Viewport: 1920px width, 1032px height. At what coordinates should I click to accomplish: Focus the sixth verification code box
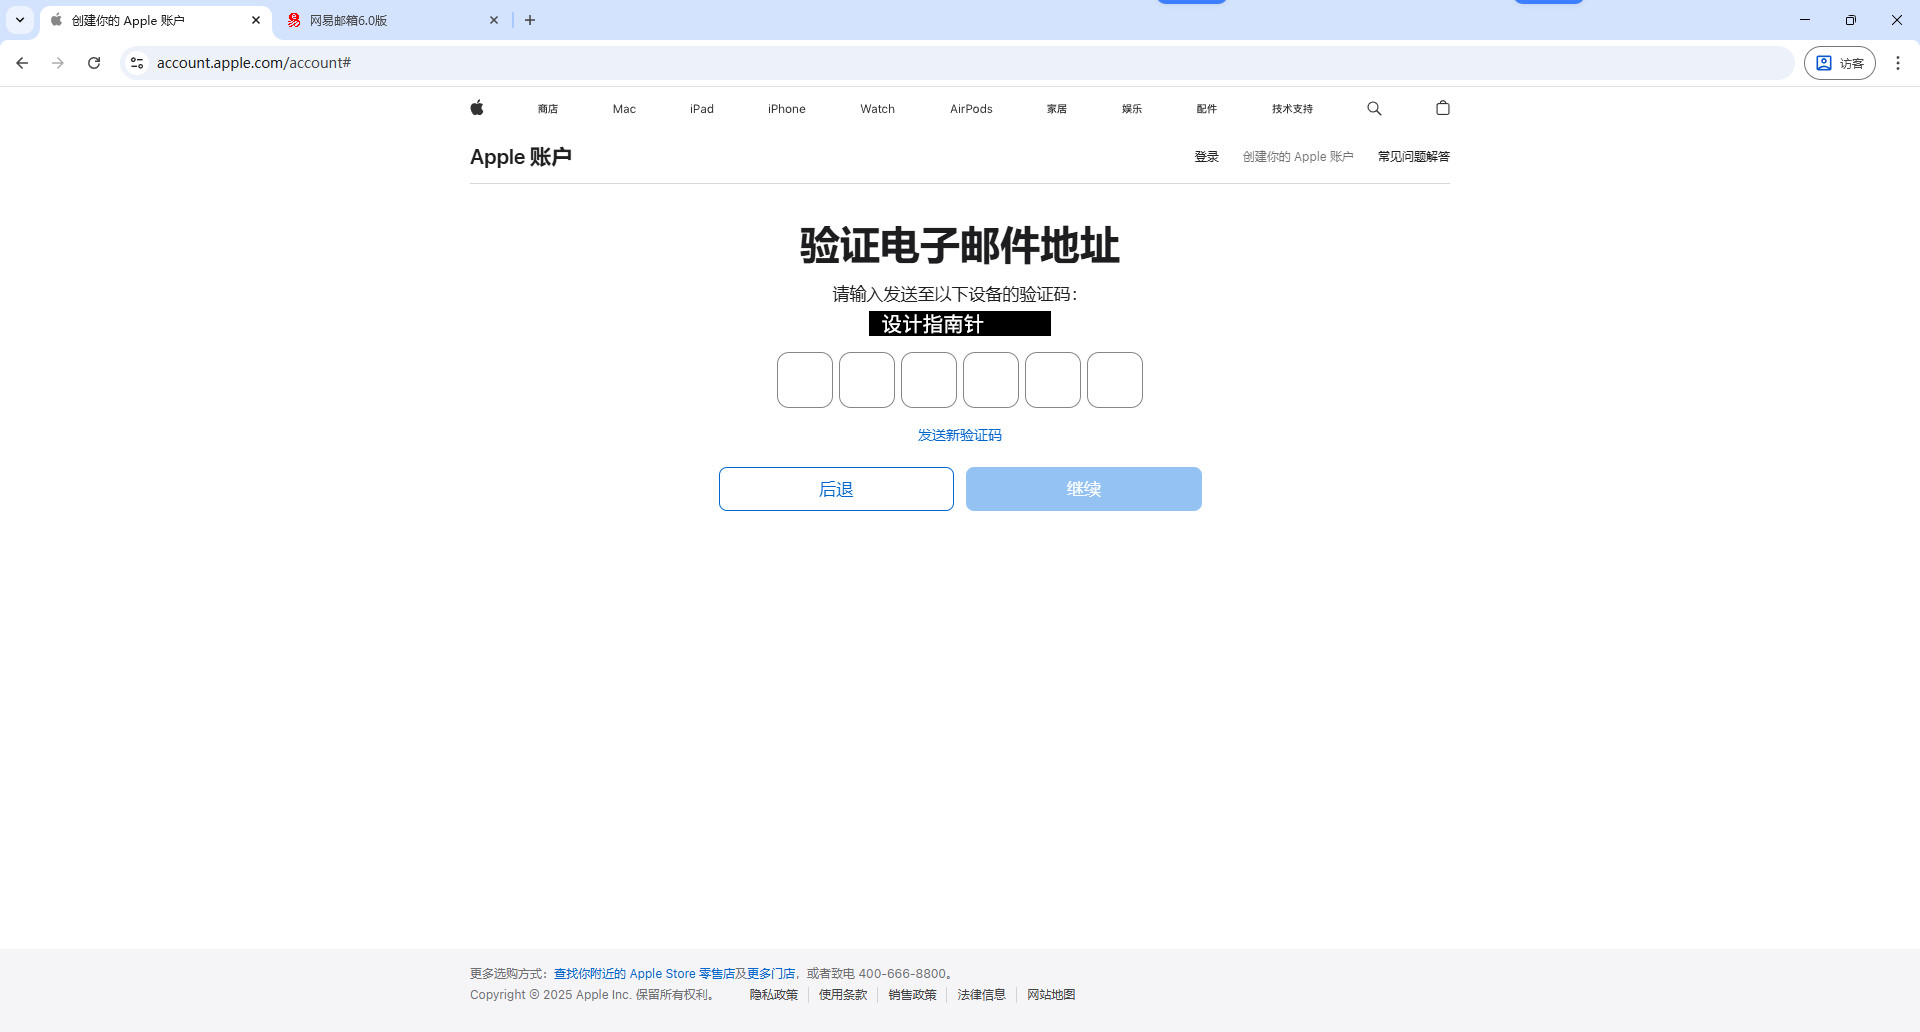(1115, 380)
